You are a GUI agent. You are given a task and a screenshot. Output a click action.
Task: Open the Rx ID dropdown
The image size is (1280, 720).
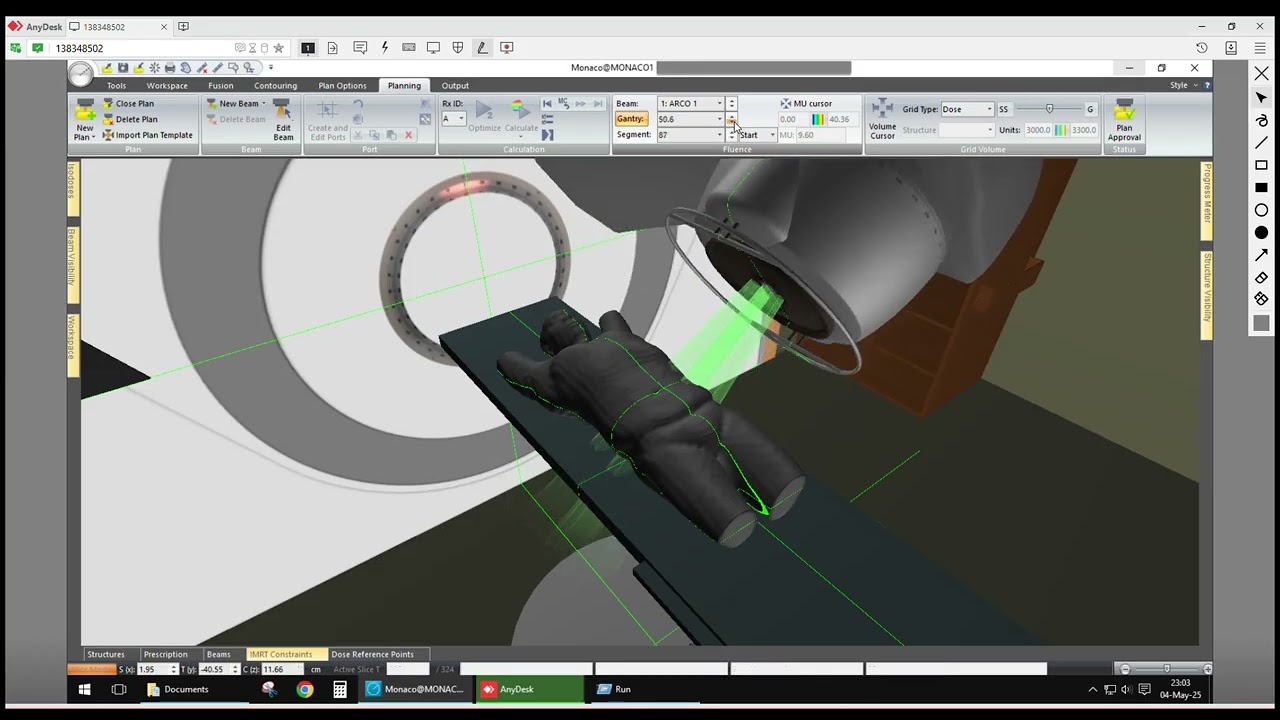tap(461, 119)
